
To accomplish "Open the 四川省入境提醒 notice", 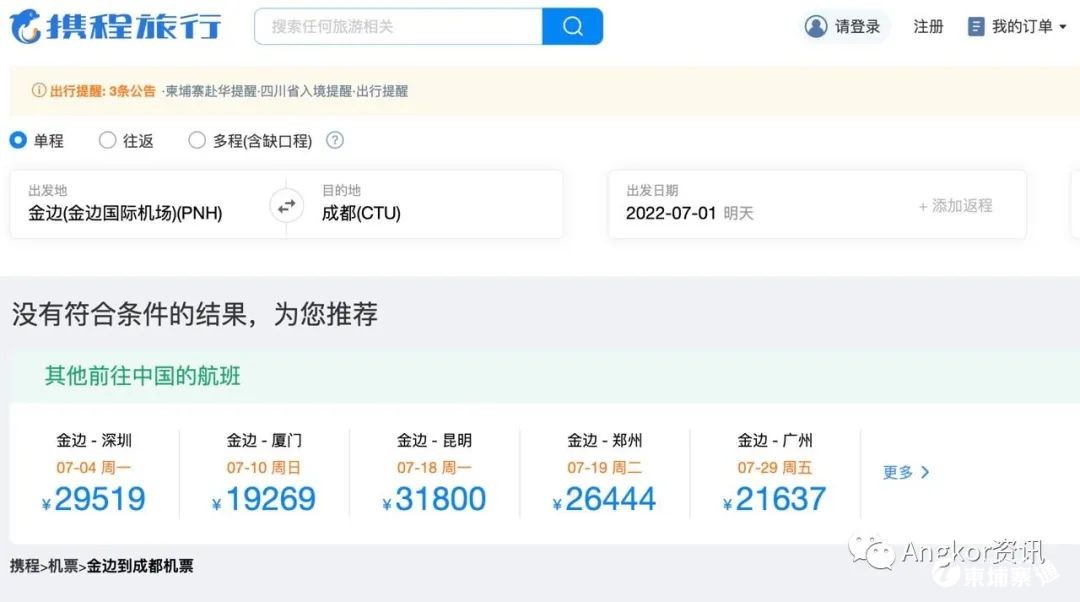I will (x=307, y=91).
